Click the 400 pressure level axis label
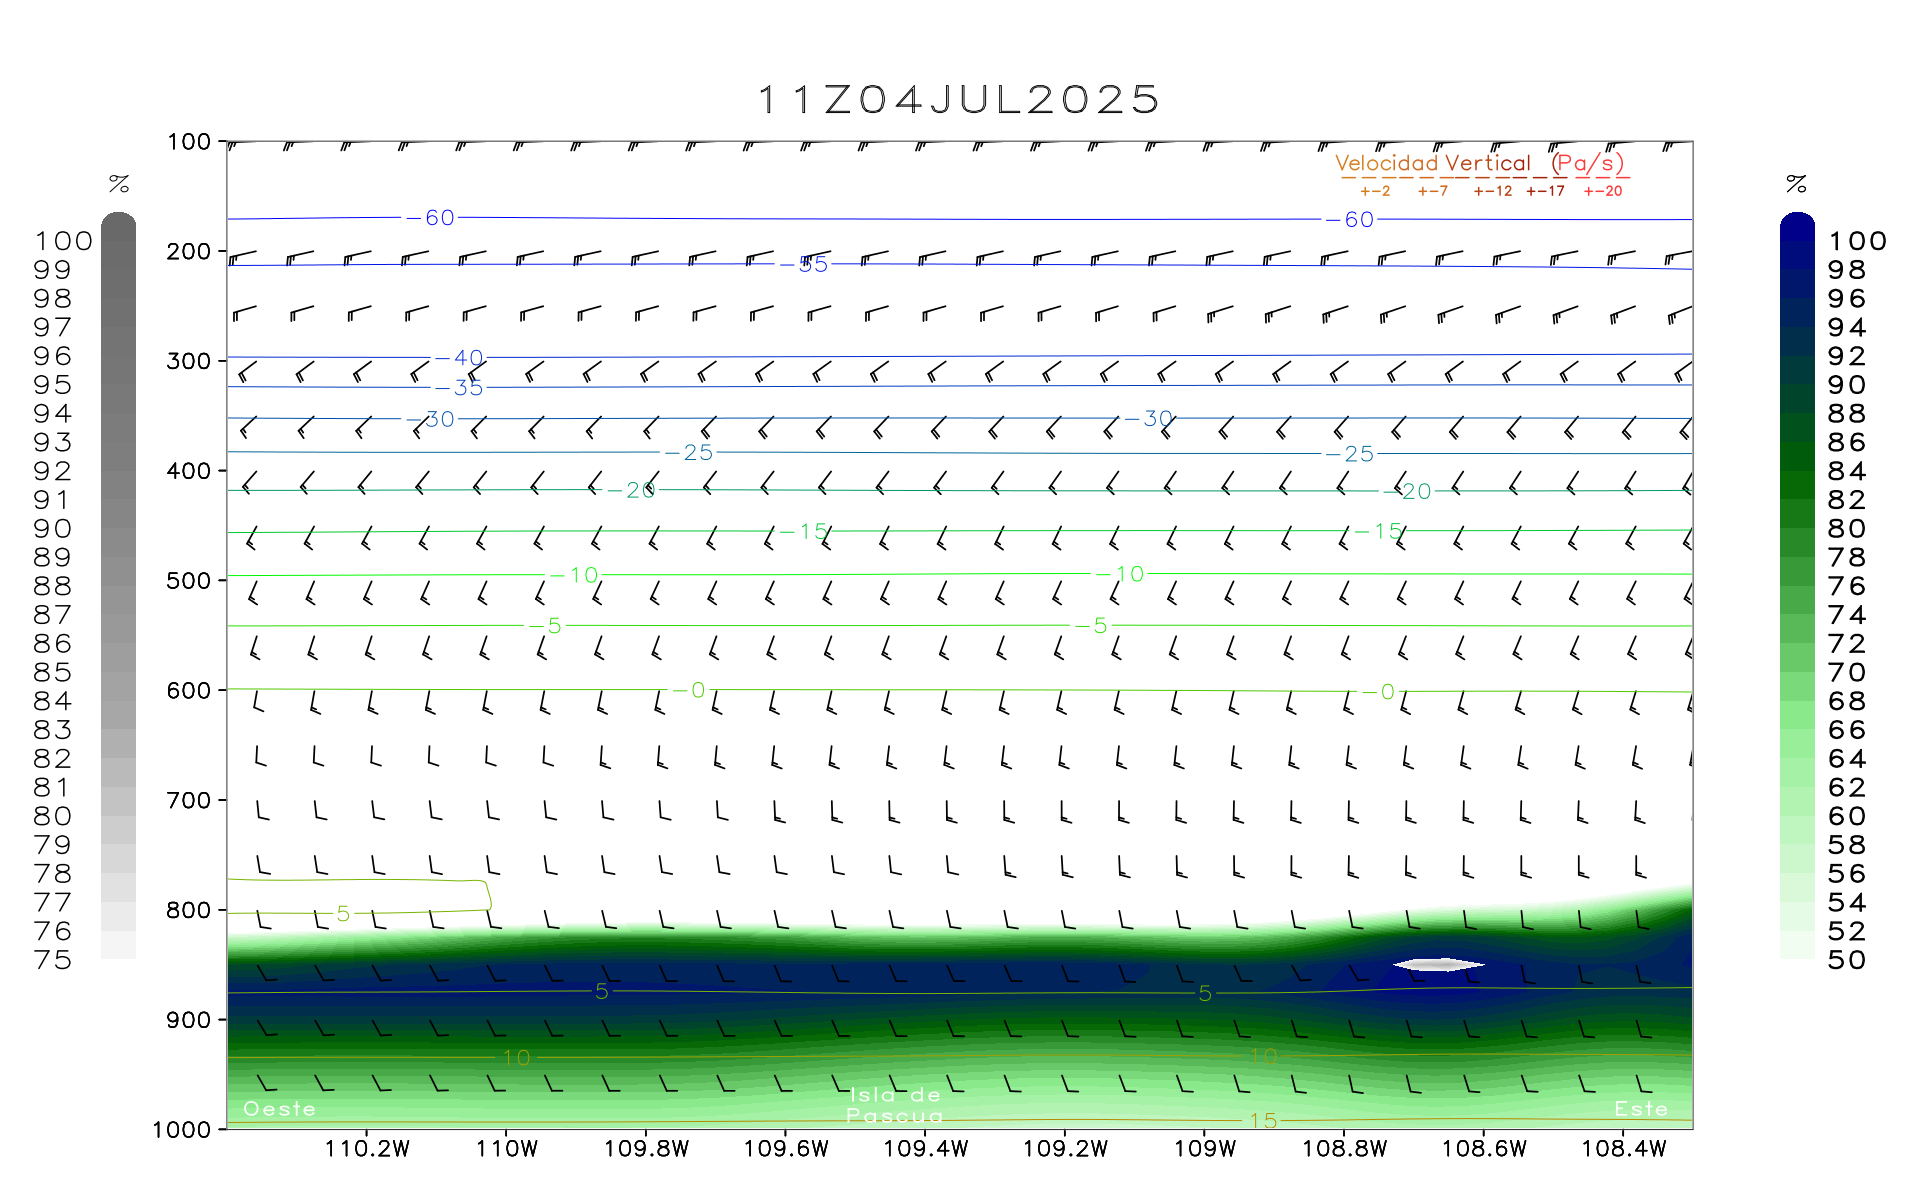 tap(189, 471)
